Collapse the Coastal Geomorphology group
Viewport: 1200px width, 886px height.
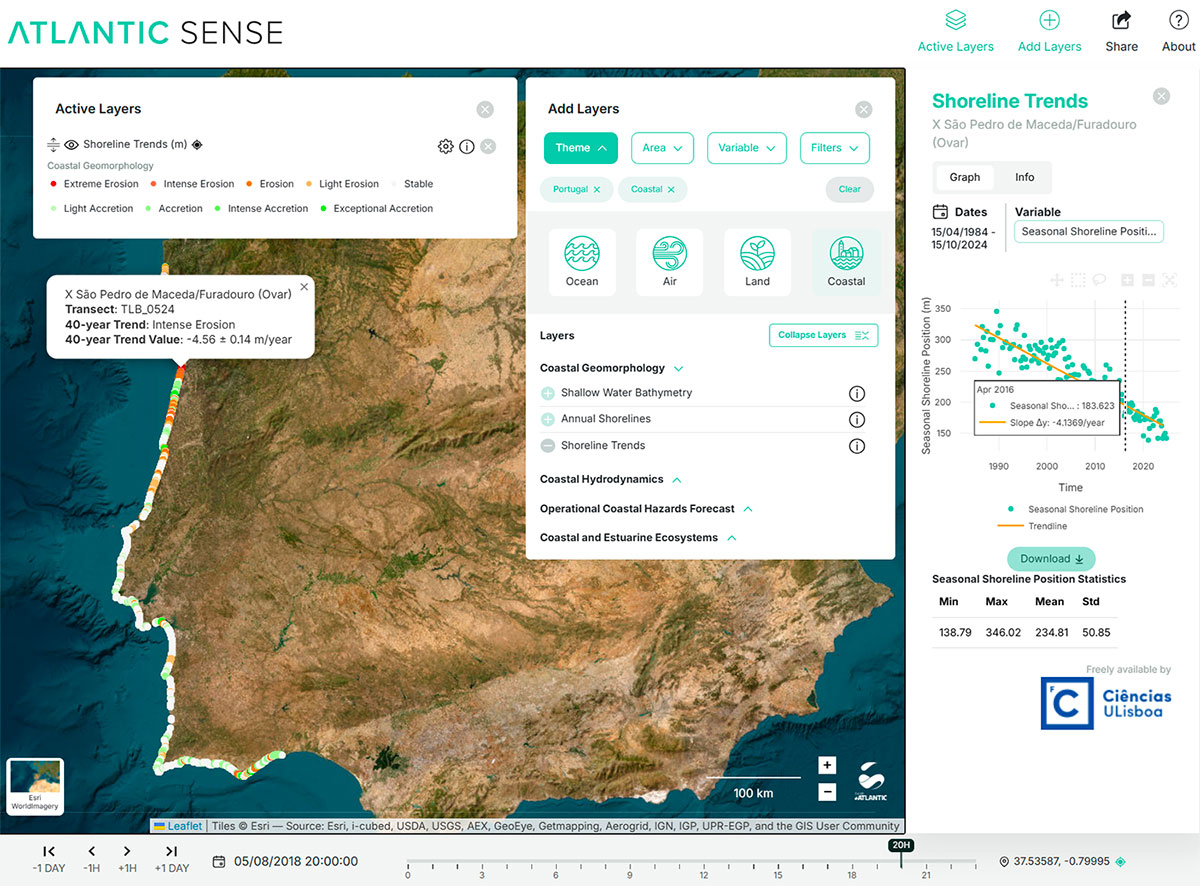click(x=679, y=369)
